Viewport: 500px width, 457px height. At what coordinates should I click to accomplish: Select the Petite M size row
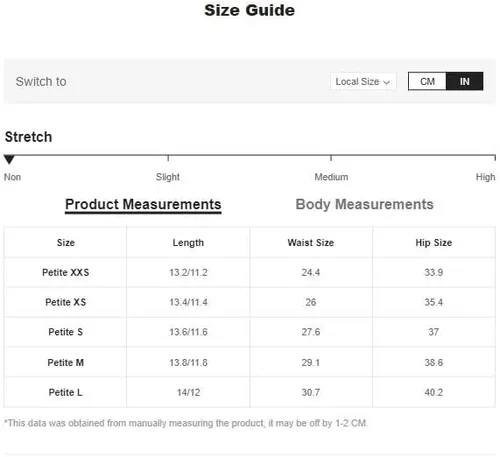(249, 362)
